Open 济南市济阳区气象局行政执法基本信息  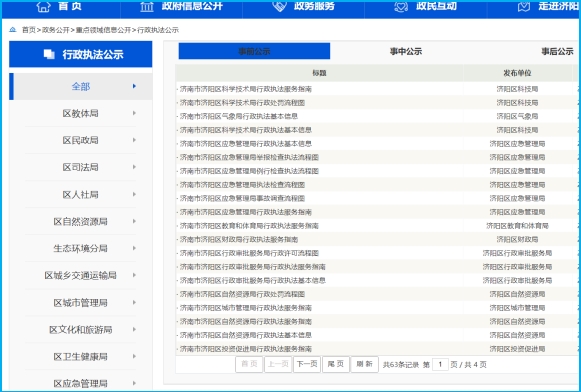click(239, 116)
